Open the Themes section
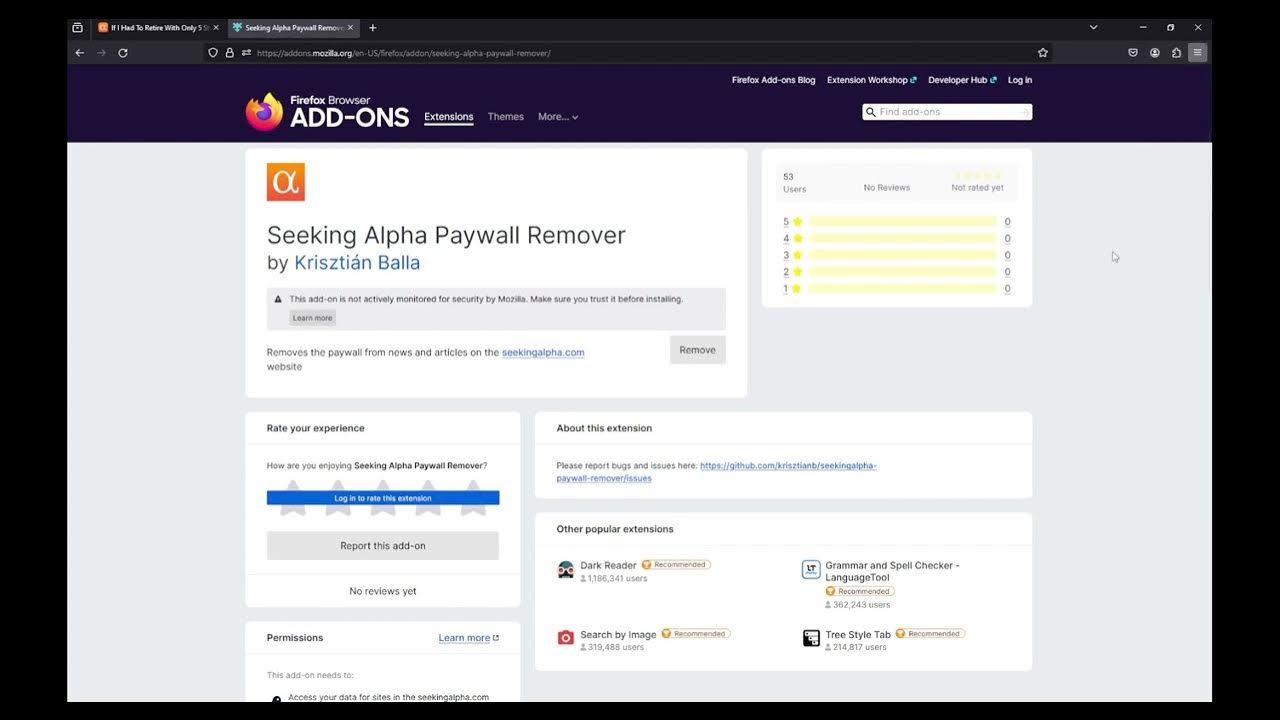The image size is (1280, 720). (x=506, y=117)
